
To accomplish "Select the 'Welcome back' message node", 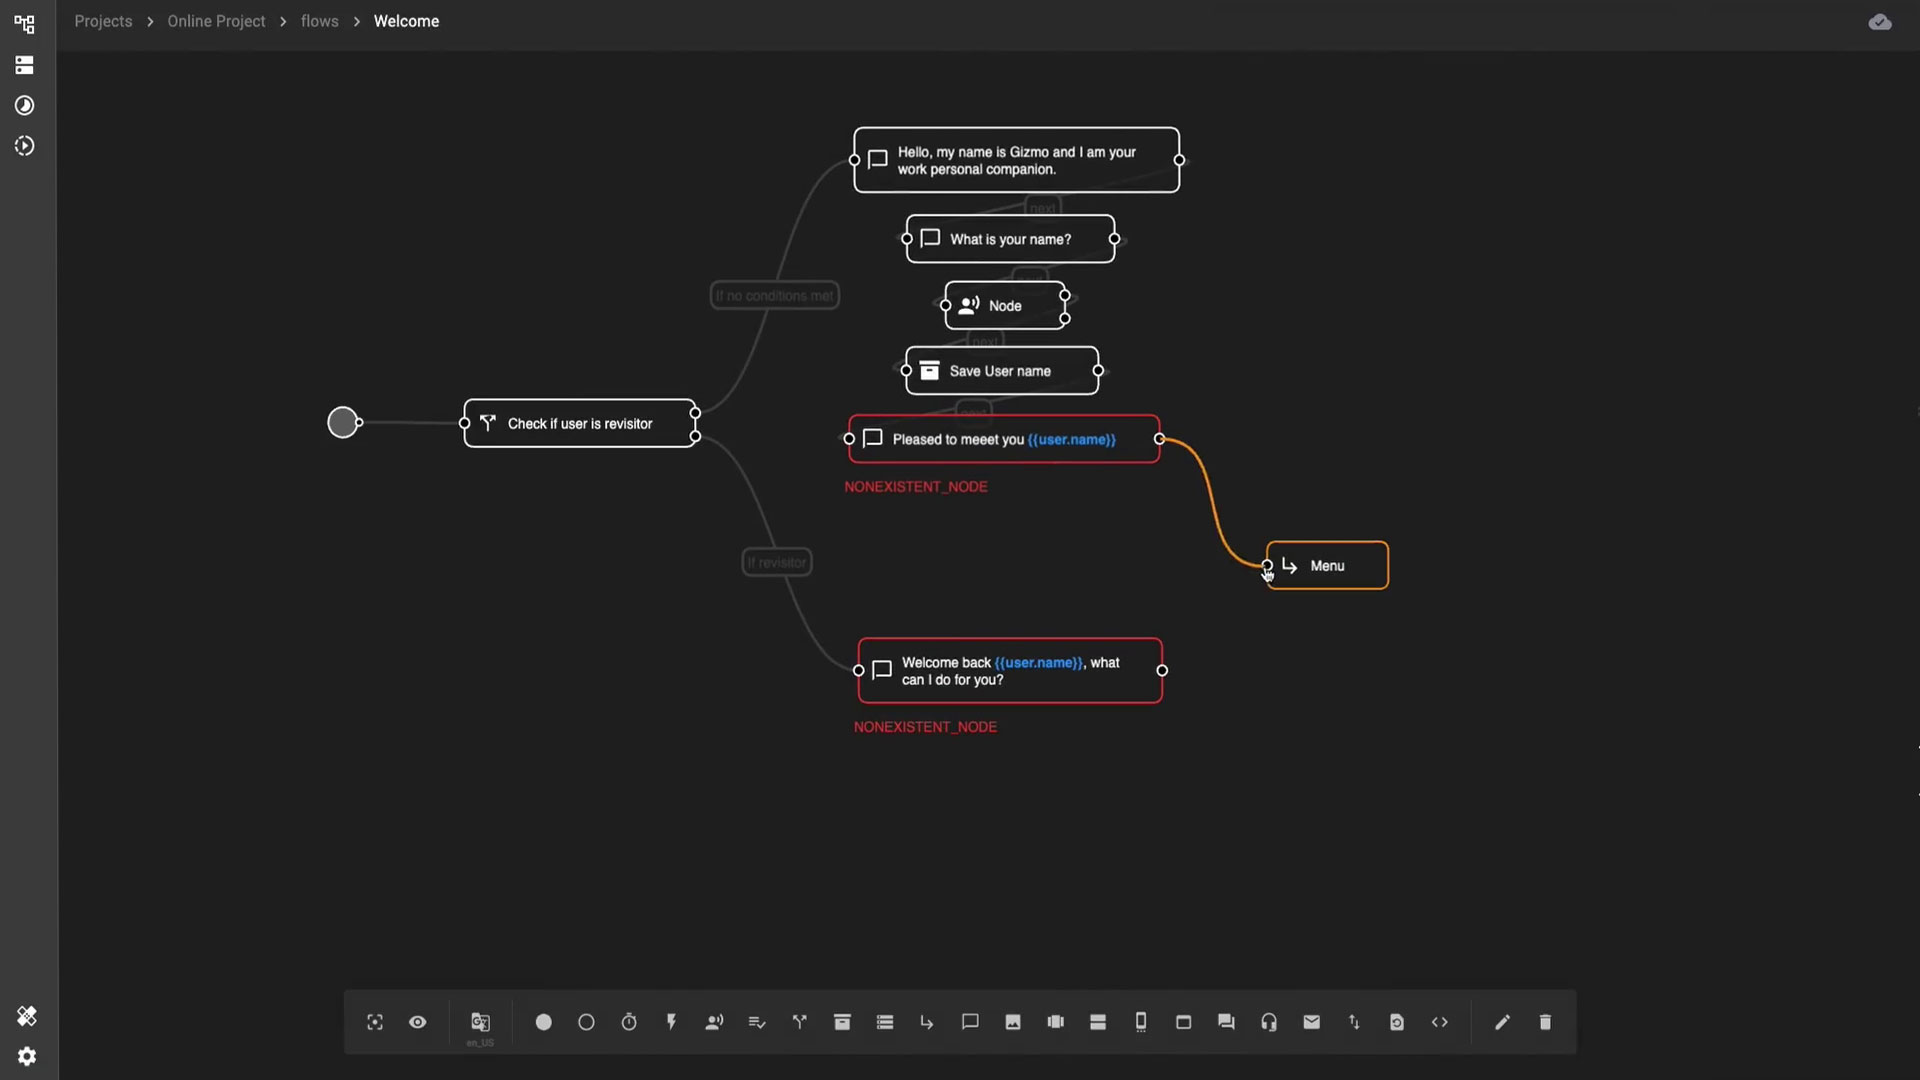I will (1011, 671).
